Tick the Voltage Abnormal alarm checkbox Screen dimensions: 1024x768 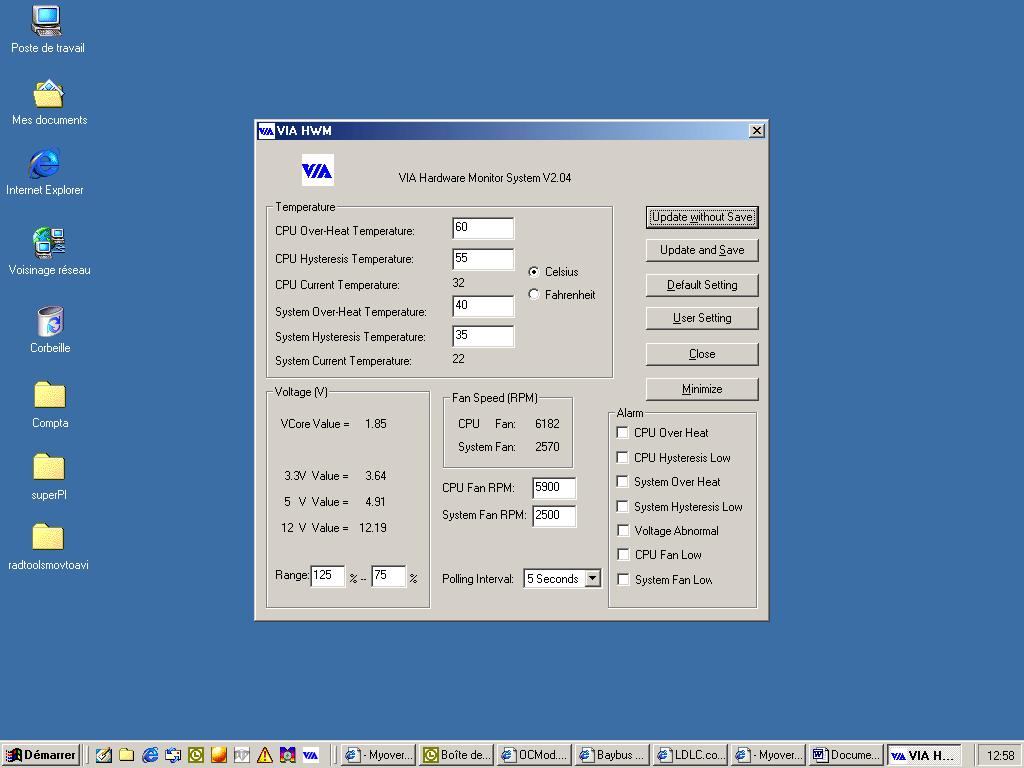click(623, 530)
